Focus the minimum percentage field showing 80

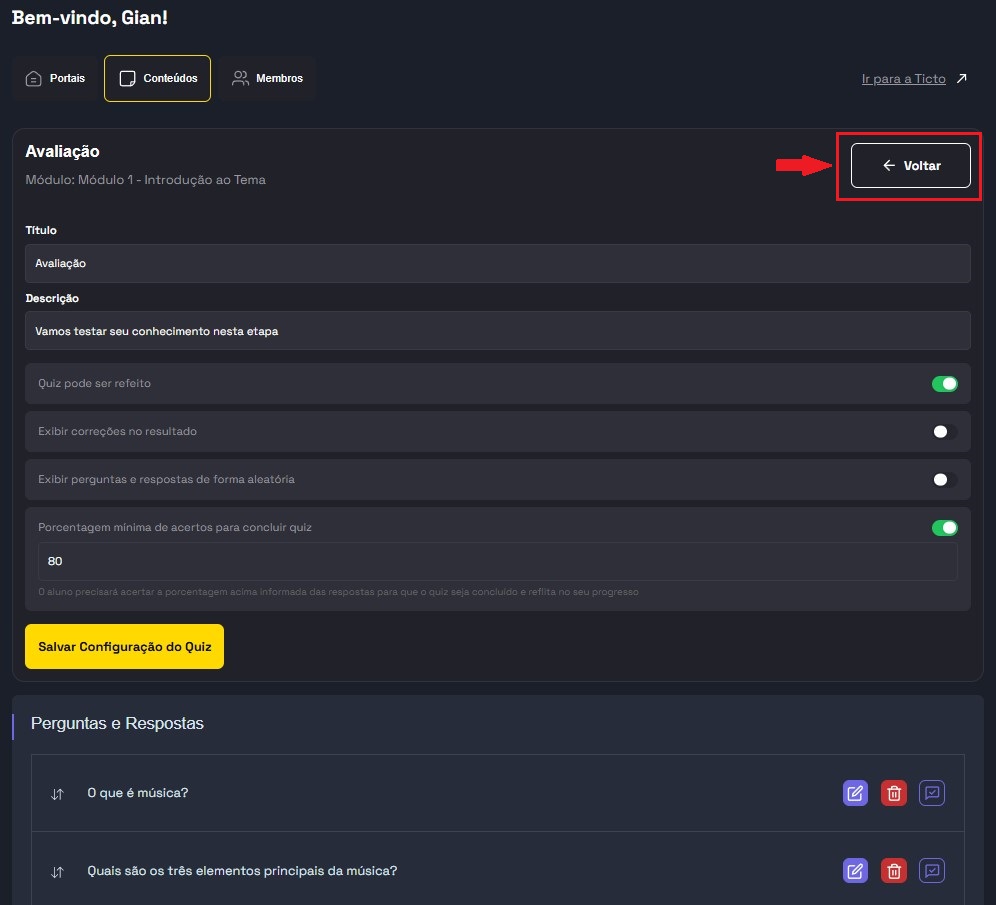pos(497,562)
